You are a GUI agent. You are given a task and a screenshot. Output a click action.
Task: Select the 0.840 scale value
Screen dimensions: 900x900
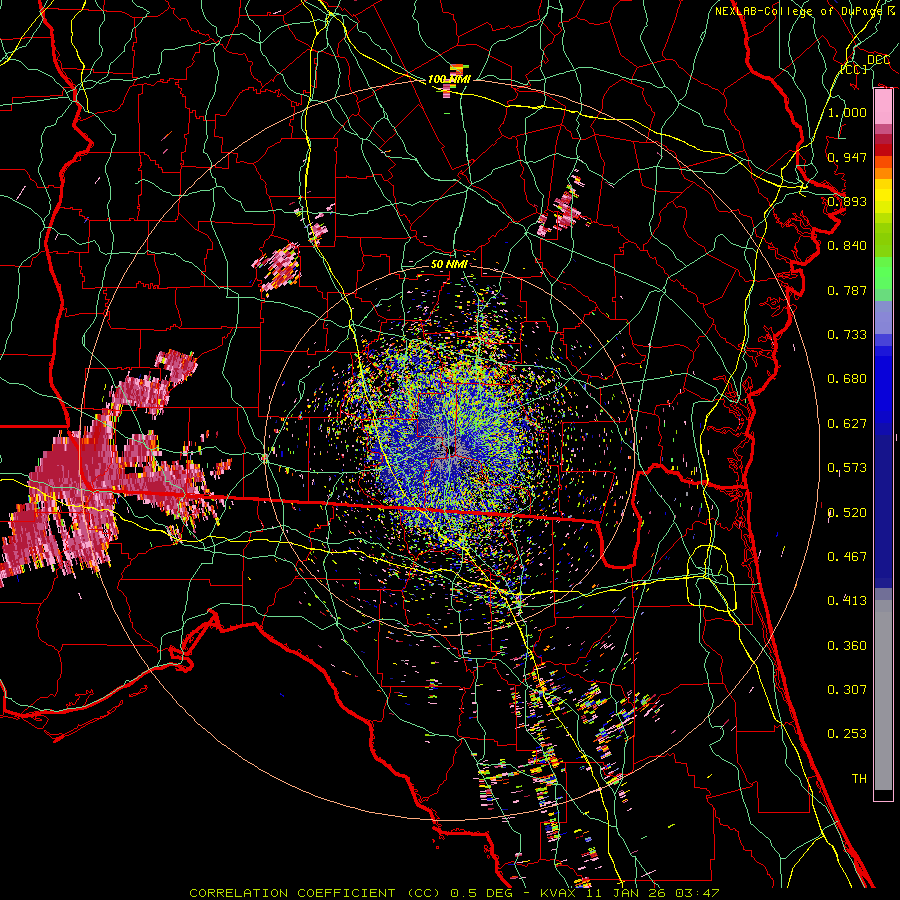(x=847, y=246)
